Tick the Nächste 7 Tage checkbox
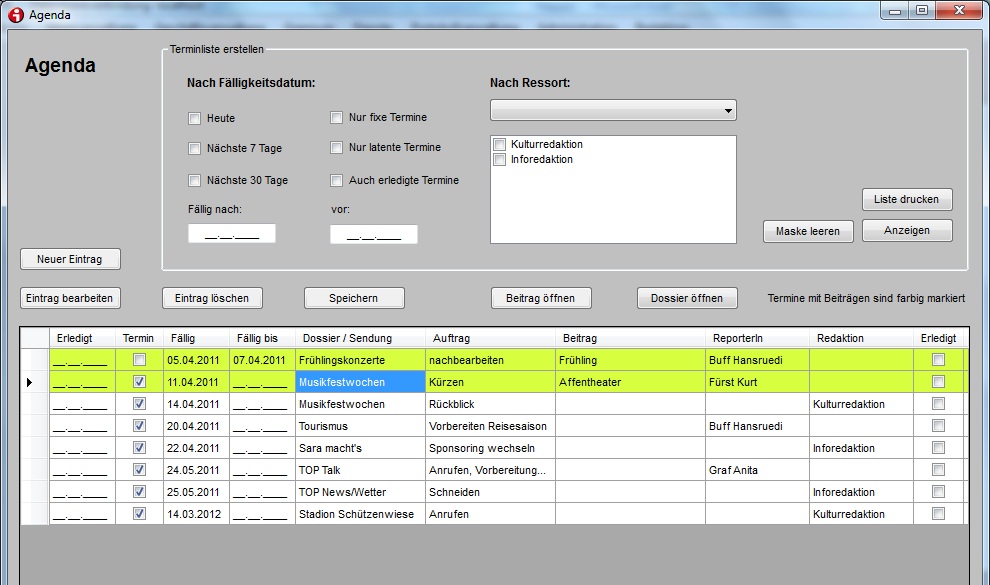The height and width of the screenshot is (585, 990). (x=195, y=149)
